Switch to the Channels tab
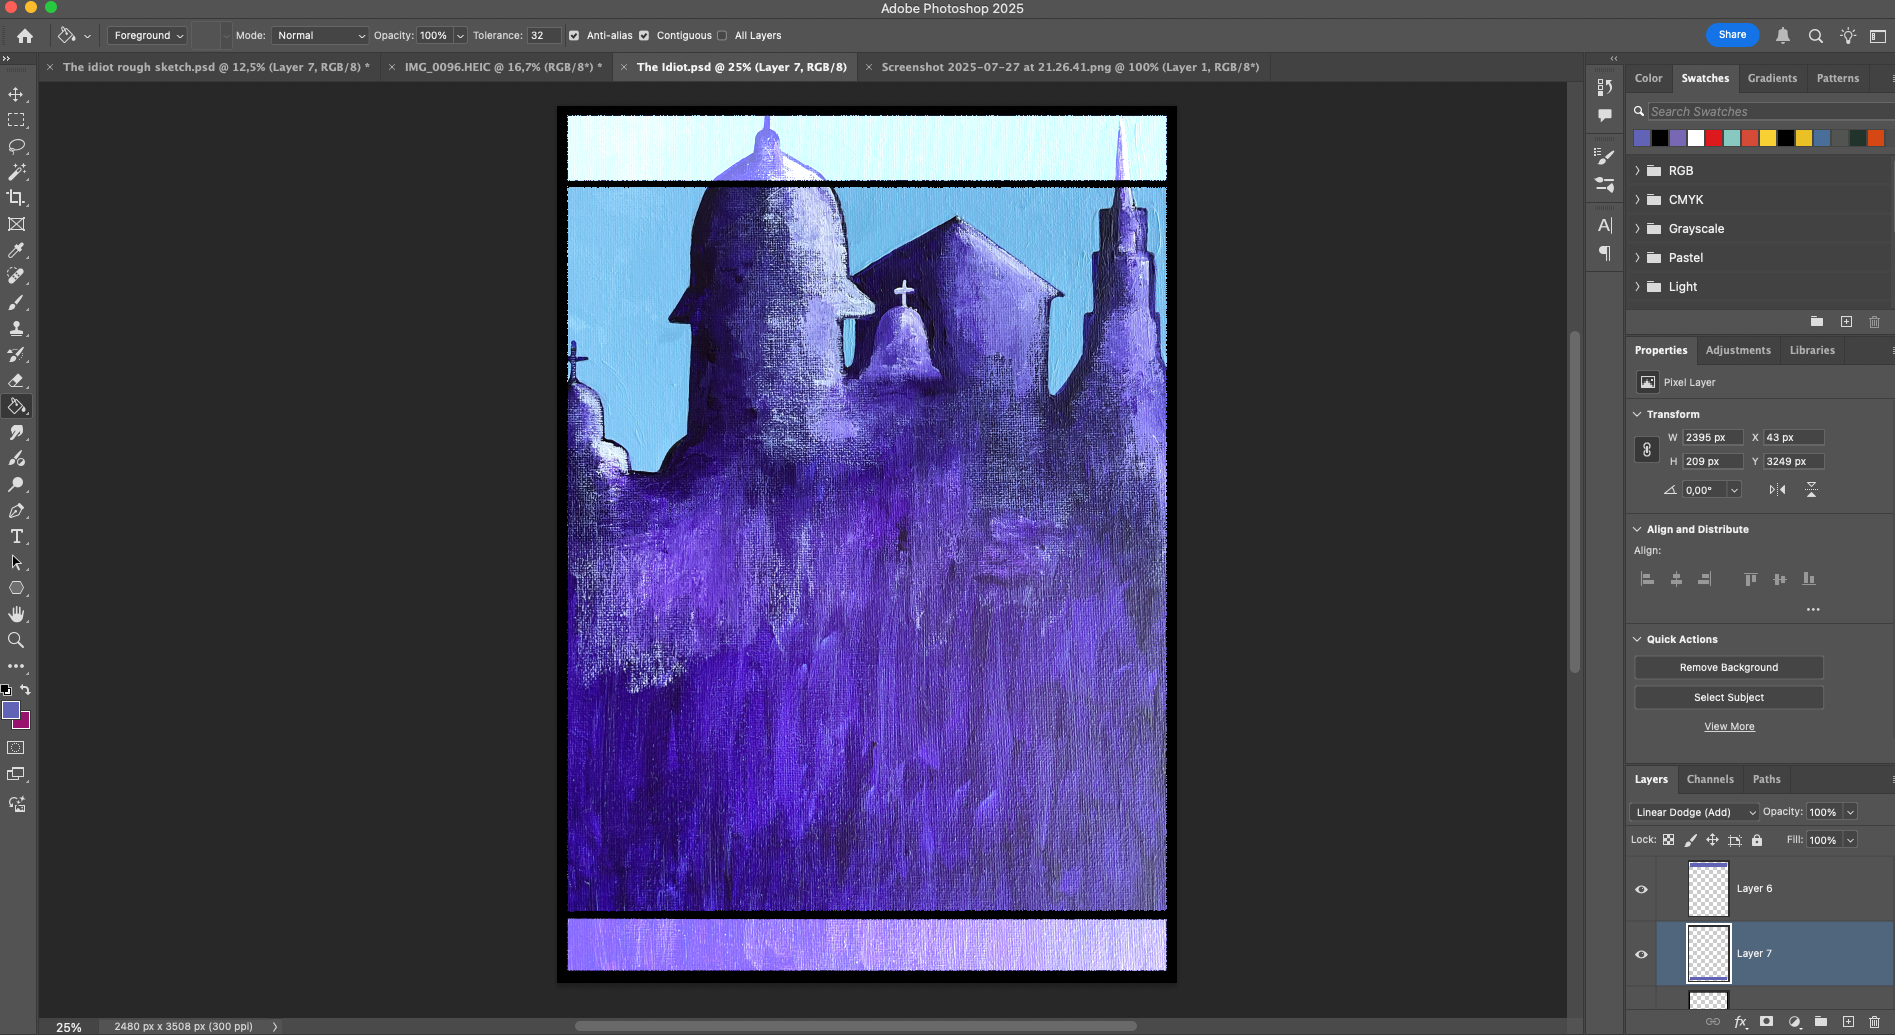This screenshot has height=1035, width=1895. pos(1710,779)
